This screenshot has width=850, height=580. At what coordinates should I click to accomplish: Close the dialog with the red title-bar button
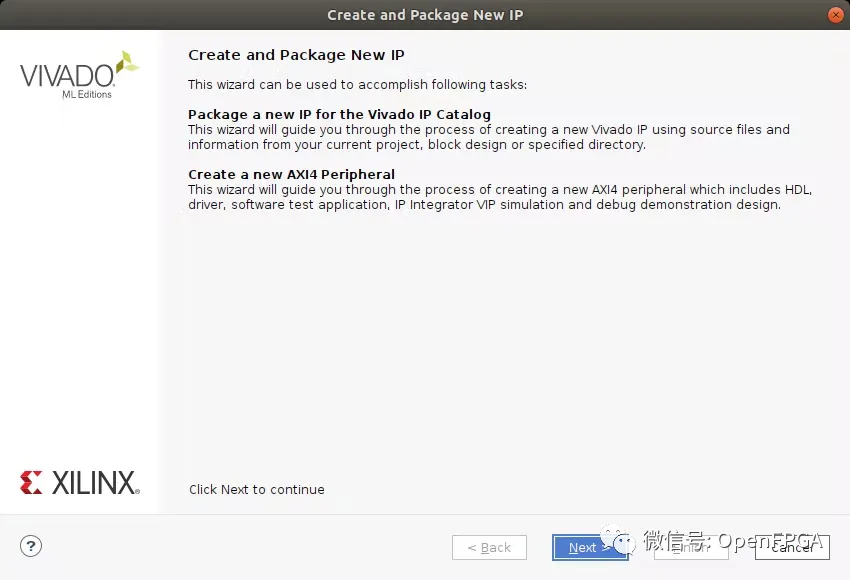[835, 15]
